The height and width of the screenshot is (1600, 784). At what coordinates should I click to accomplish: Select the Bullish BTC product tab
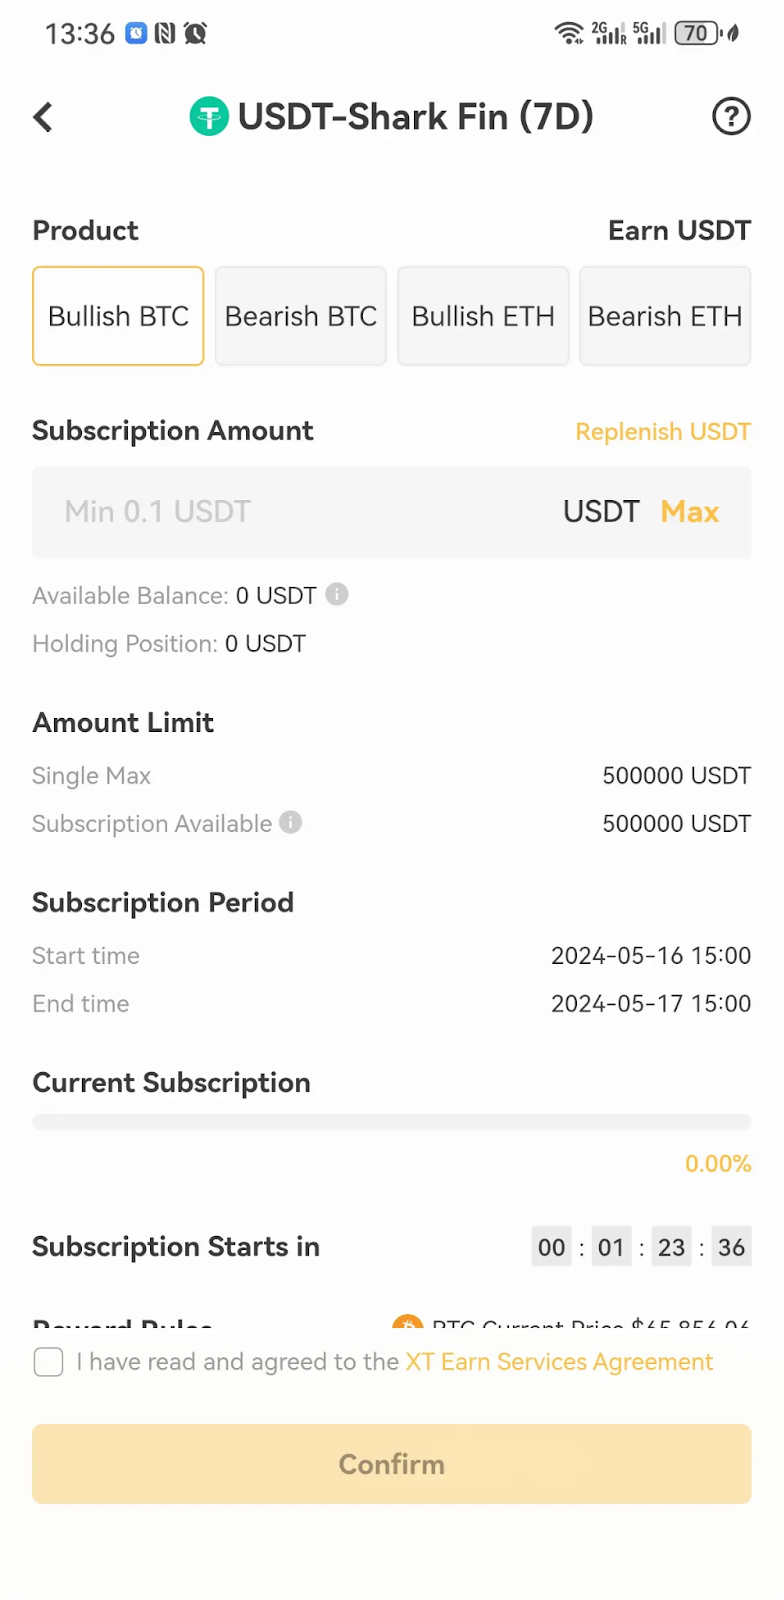118,316
